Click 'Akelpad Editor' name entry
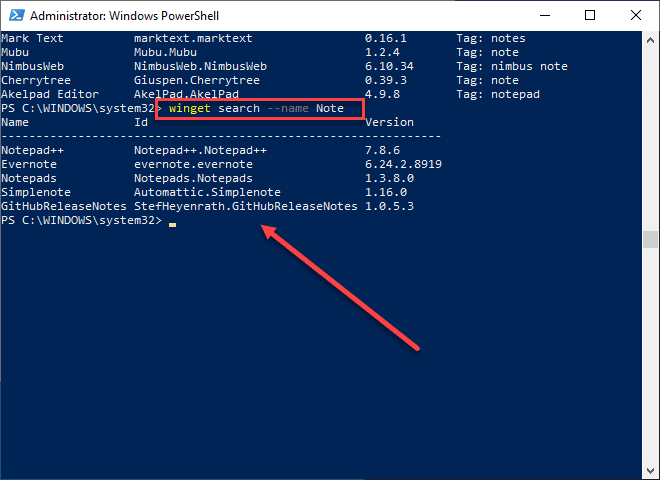The width and height of the screenshot is (660, 480). [50, 94]
